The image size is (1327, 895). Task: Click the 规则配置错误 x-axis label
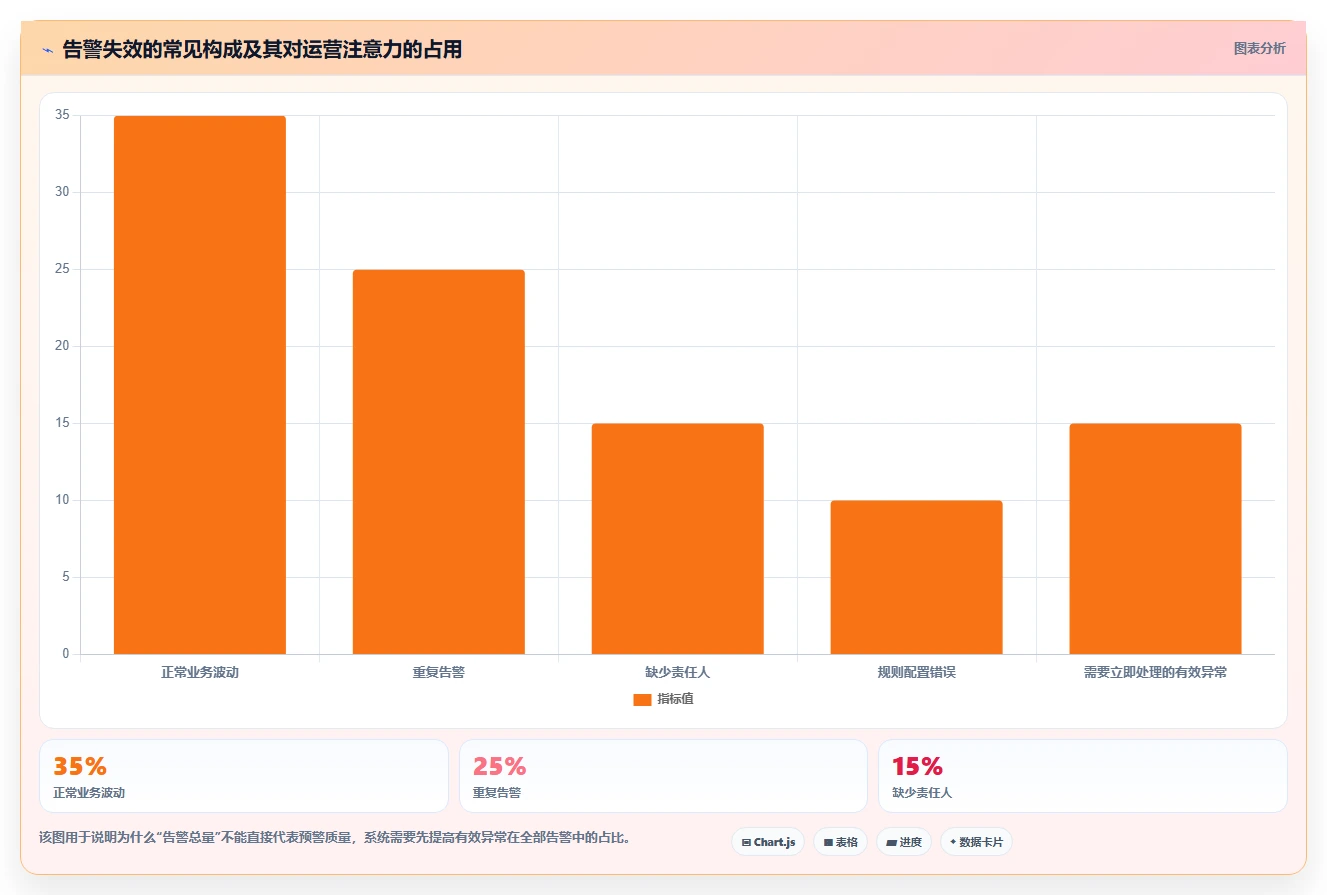916,672
